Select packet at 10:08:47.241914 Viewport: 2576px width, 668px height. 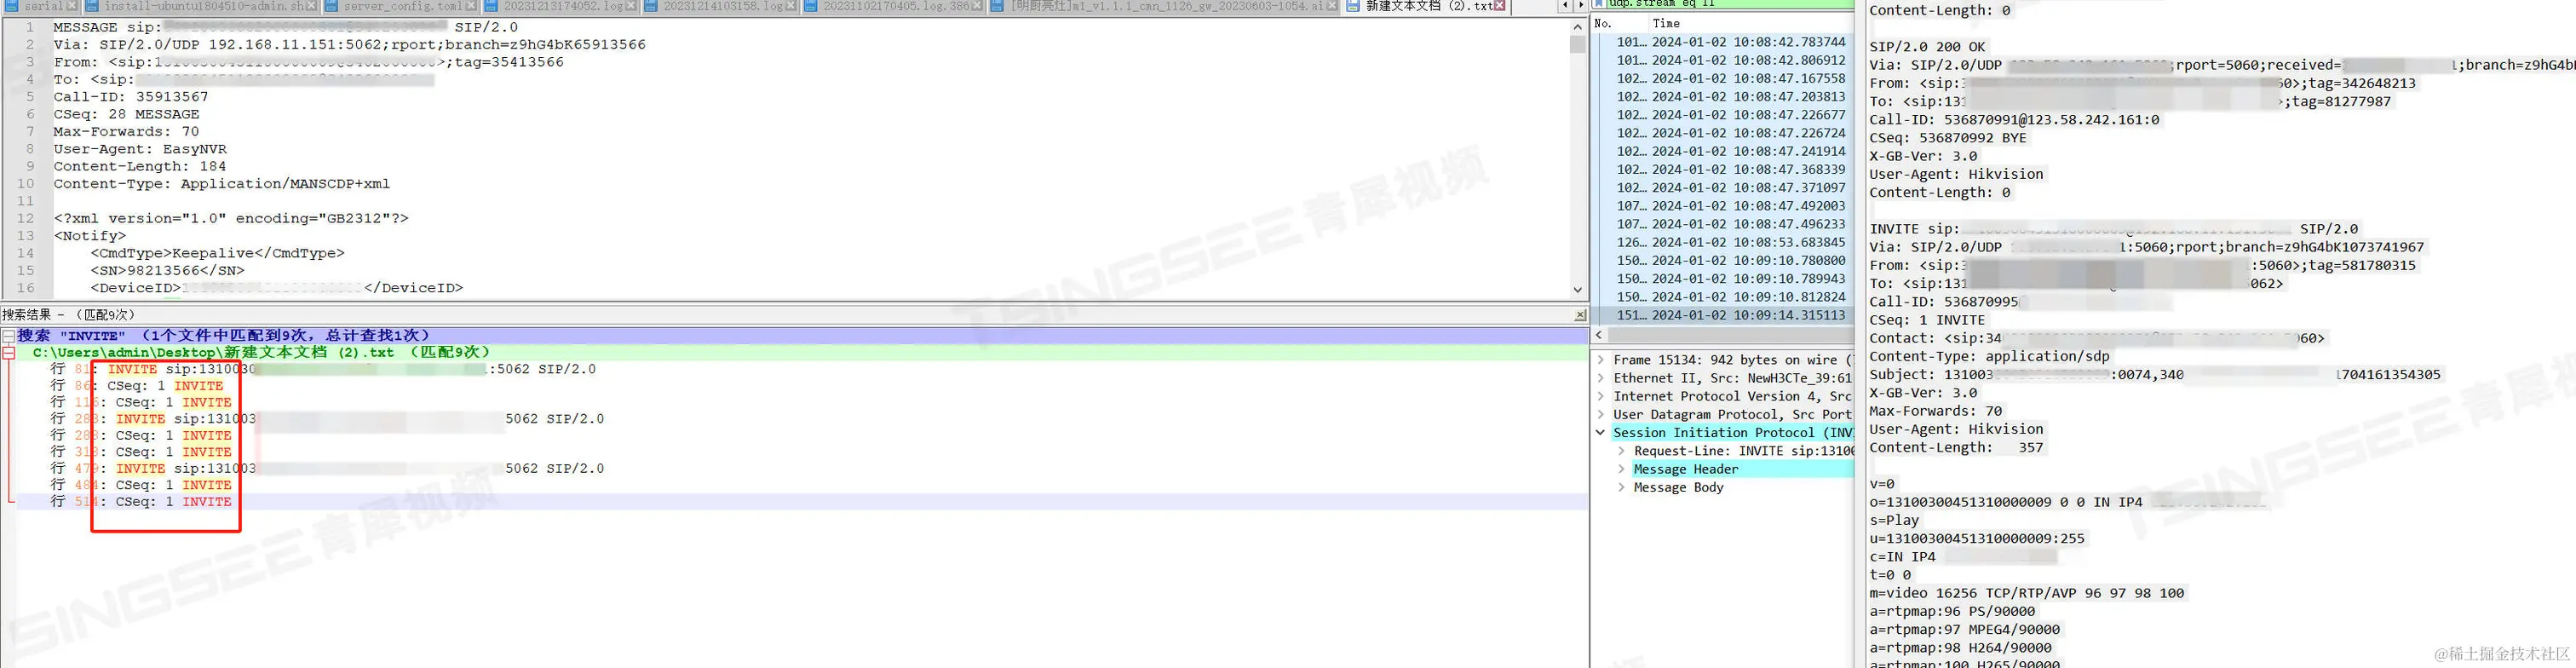pyautogui.click(x=1722, y=151)
